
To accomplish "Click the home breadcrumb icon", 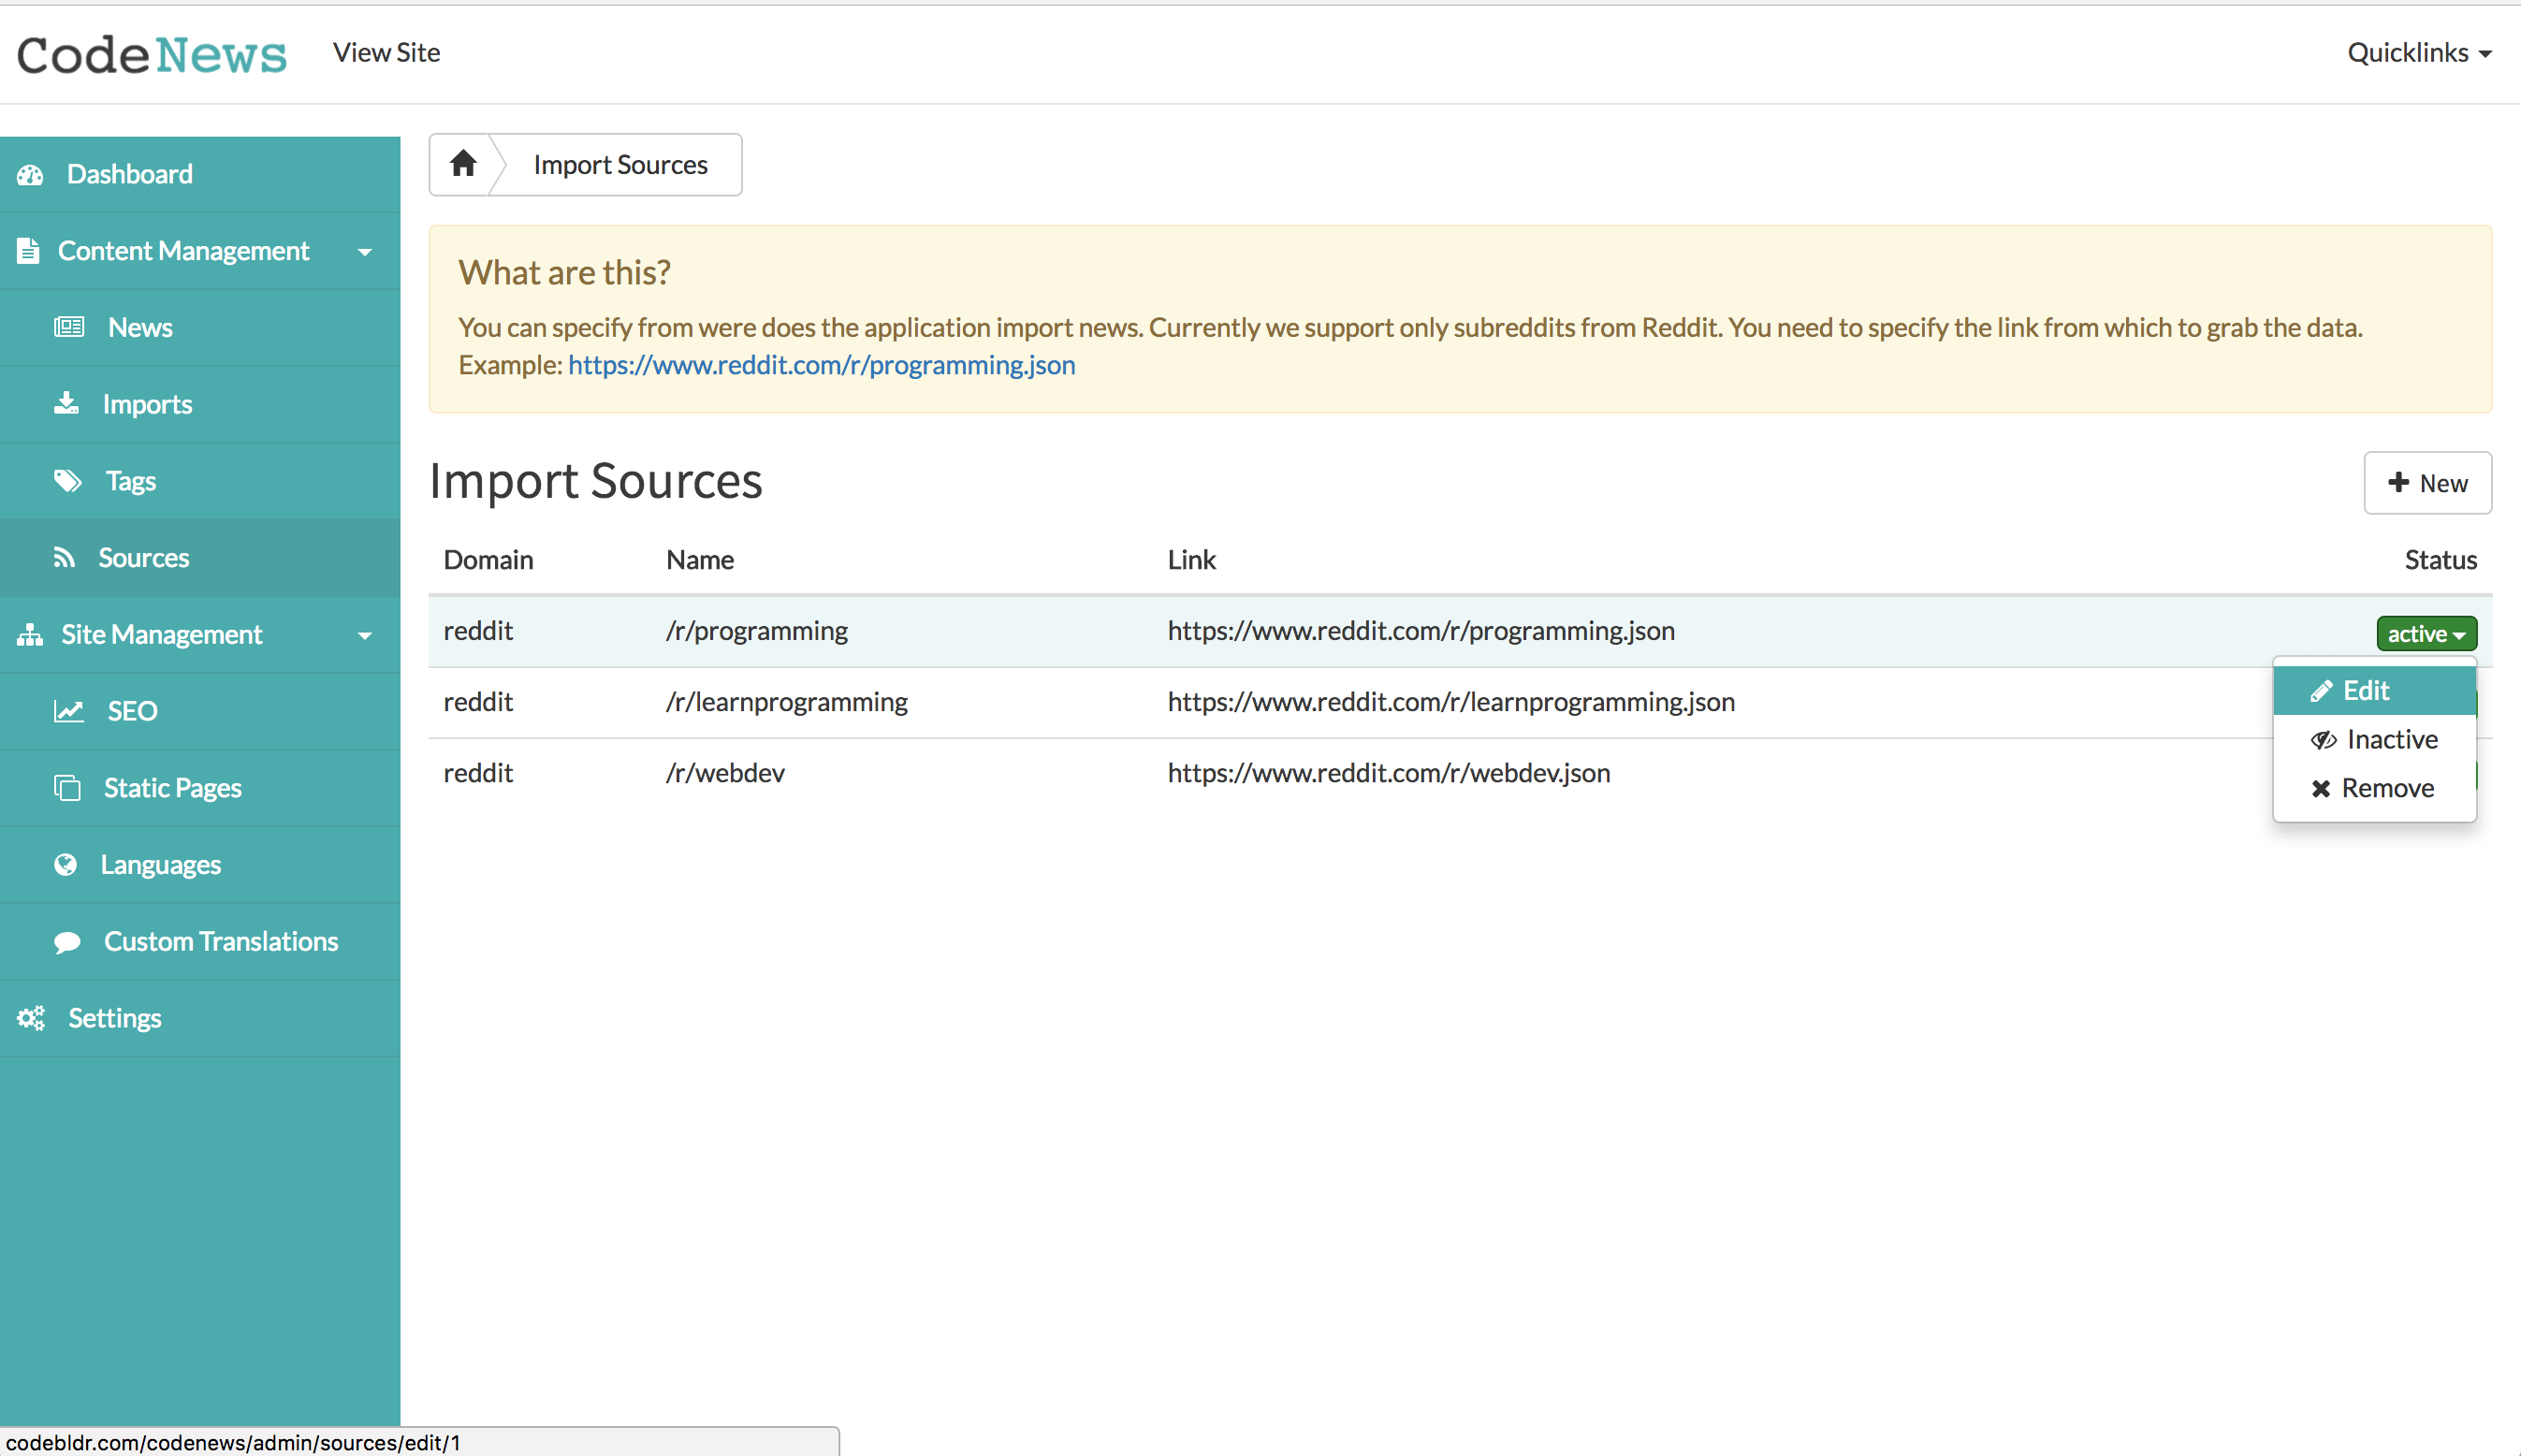I will pos(462,164).
